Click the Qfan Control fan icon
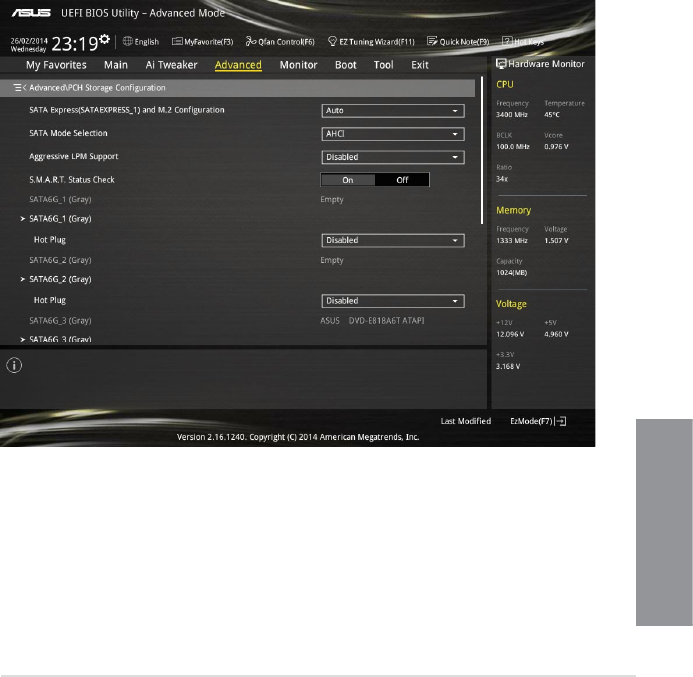The width and height of the screenshot is (693, 677). pos(251,41)
